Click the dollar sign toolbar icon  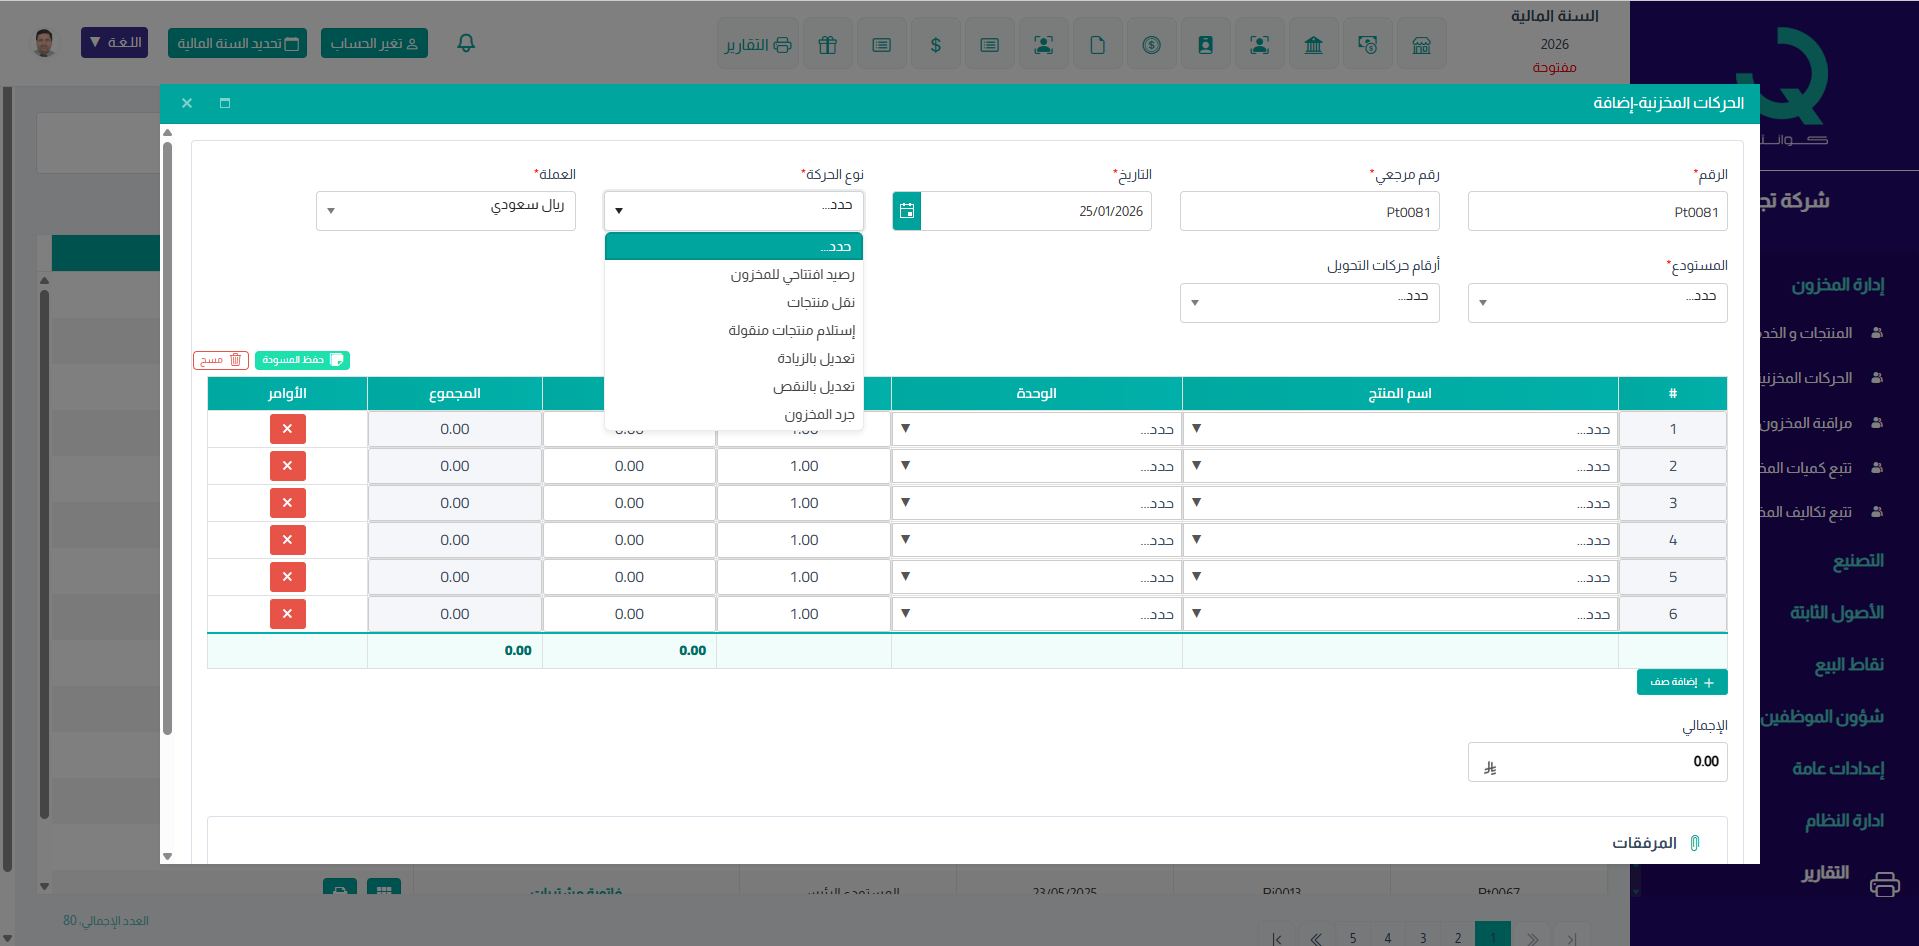point(935,45)
